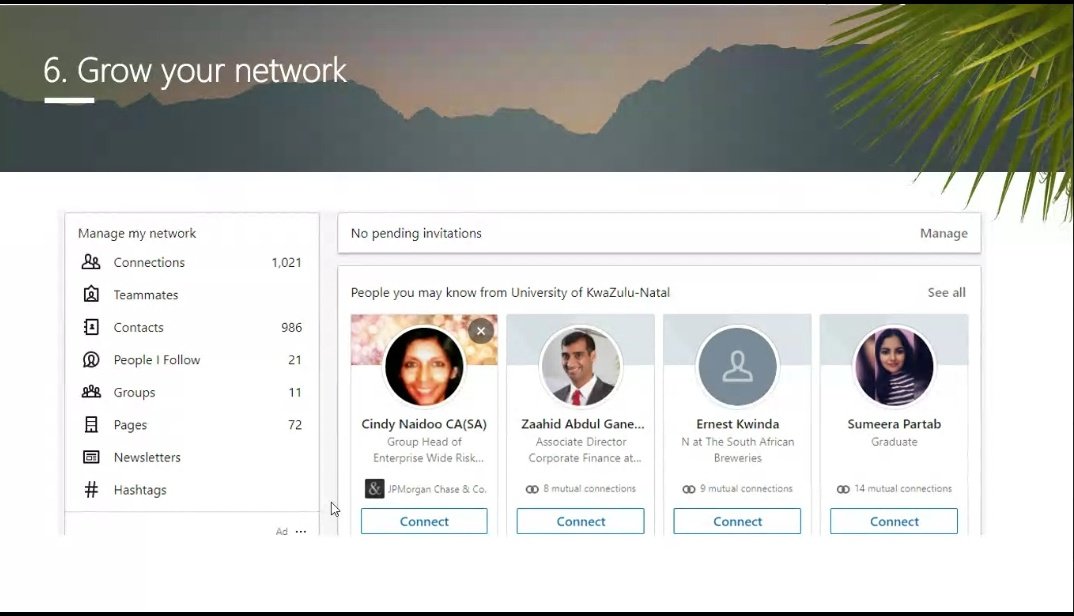Connect with Ernest Kwinda
Viewport: 1074px width, 616px height.
737,521
